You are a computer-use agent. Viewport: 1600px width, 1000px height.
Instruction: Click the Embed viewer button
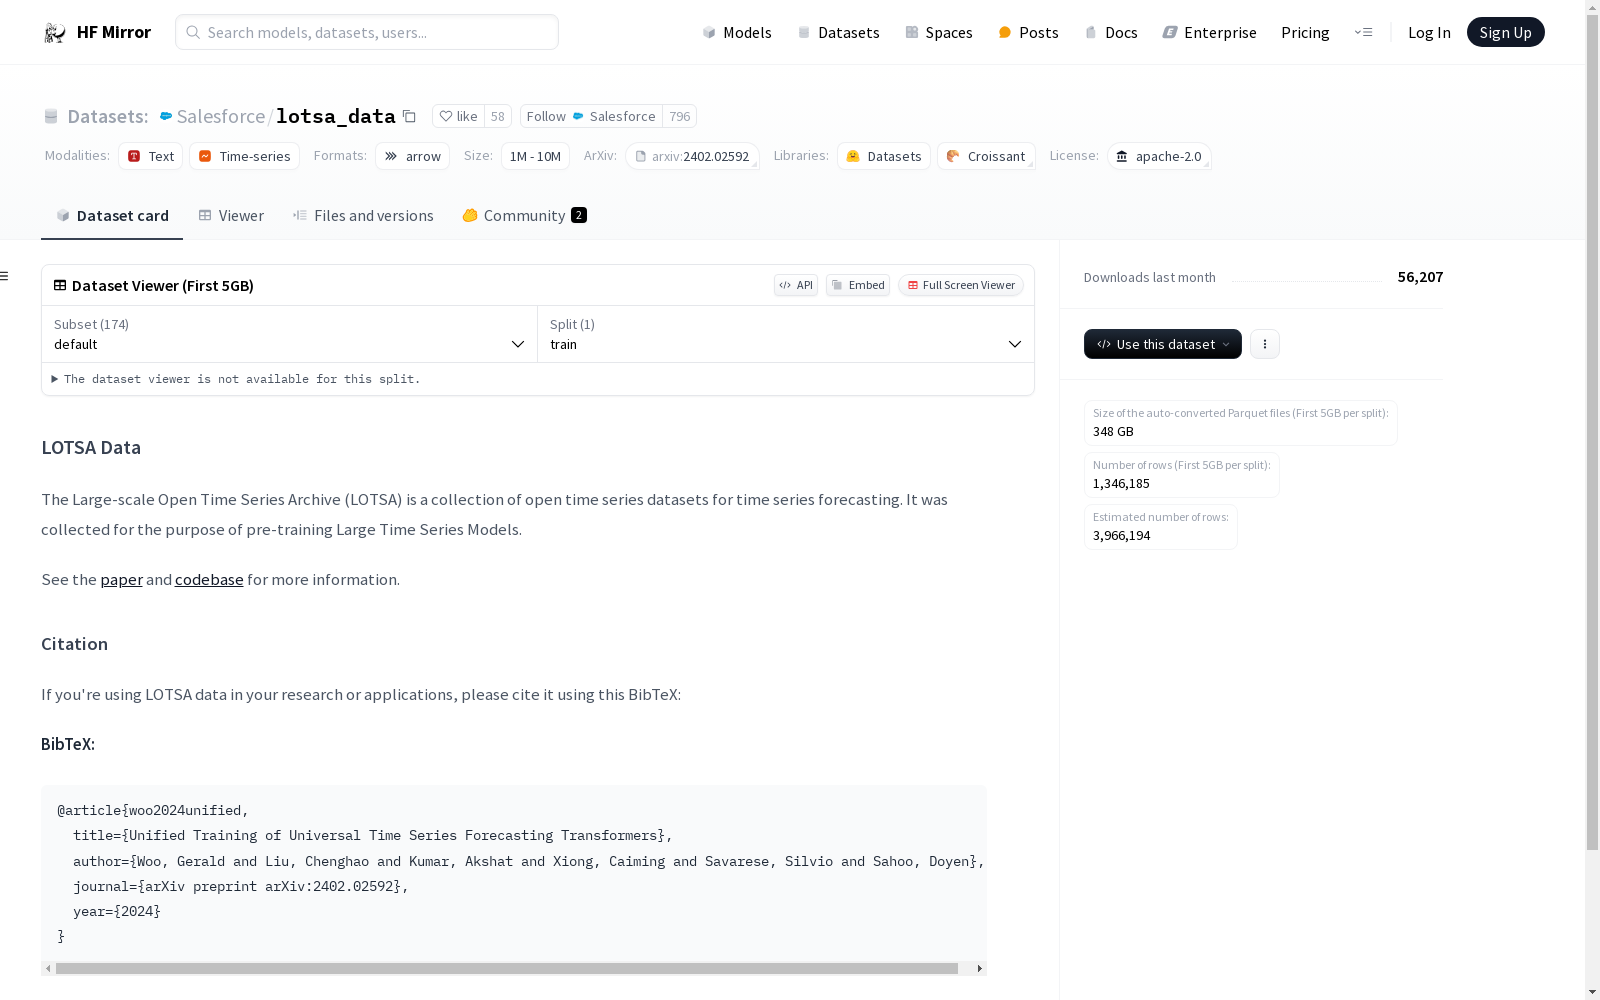(858, 285)
